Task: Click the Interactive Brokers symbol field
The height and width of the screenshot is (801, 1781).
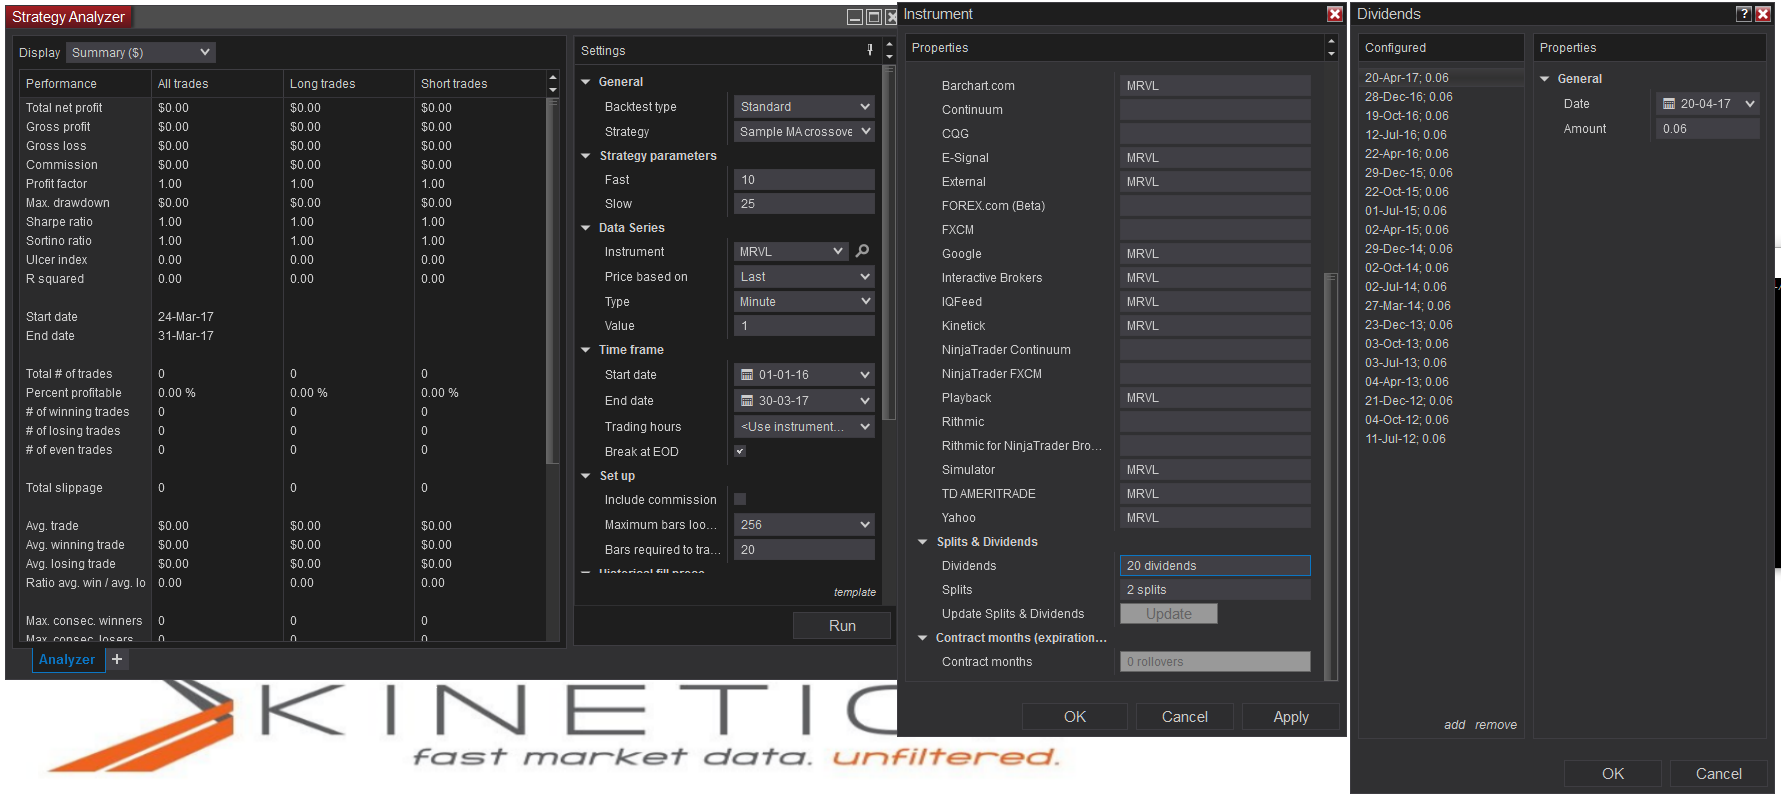Action: coord(1215,278)
